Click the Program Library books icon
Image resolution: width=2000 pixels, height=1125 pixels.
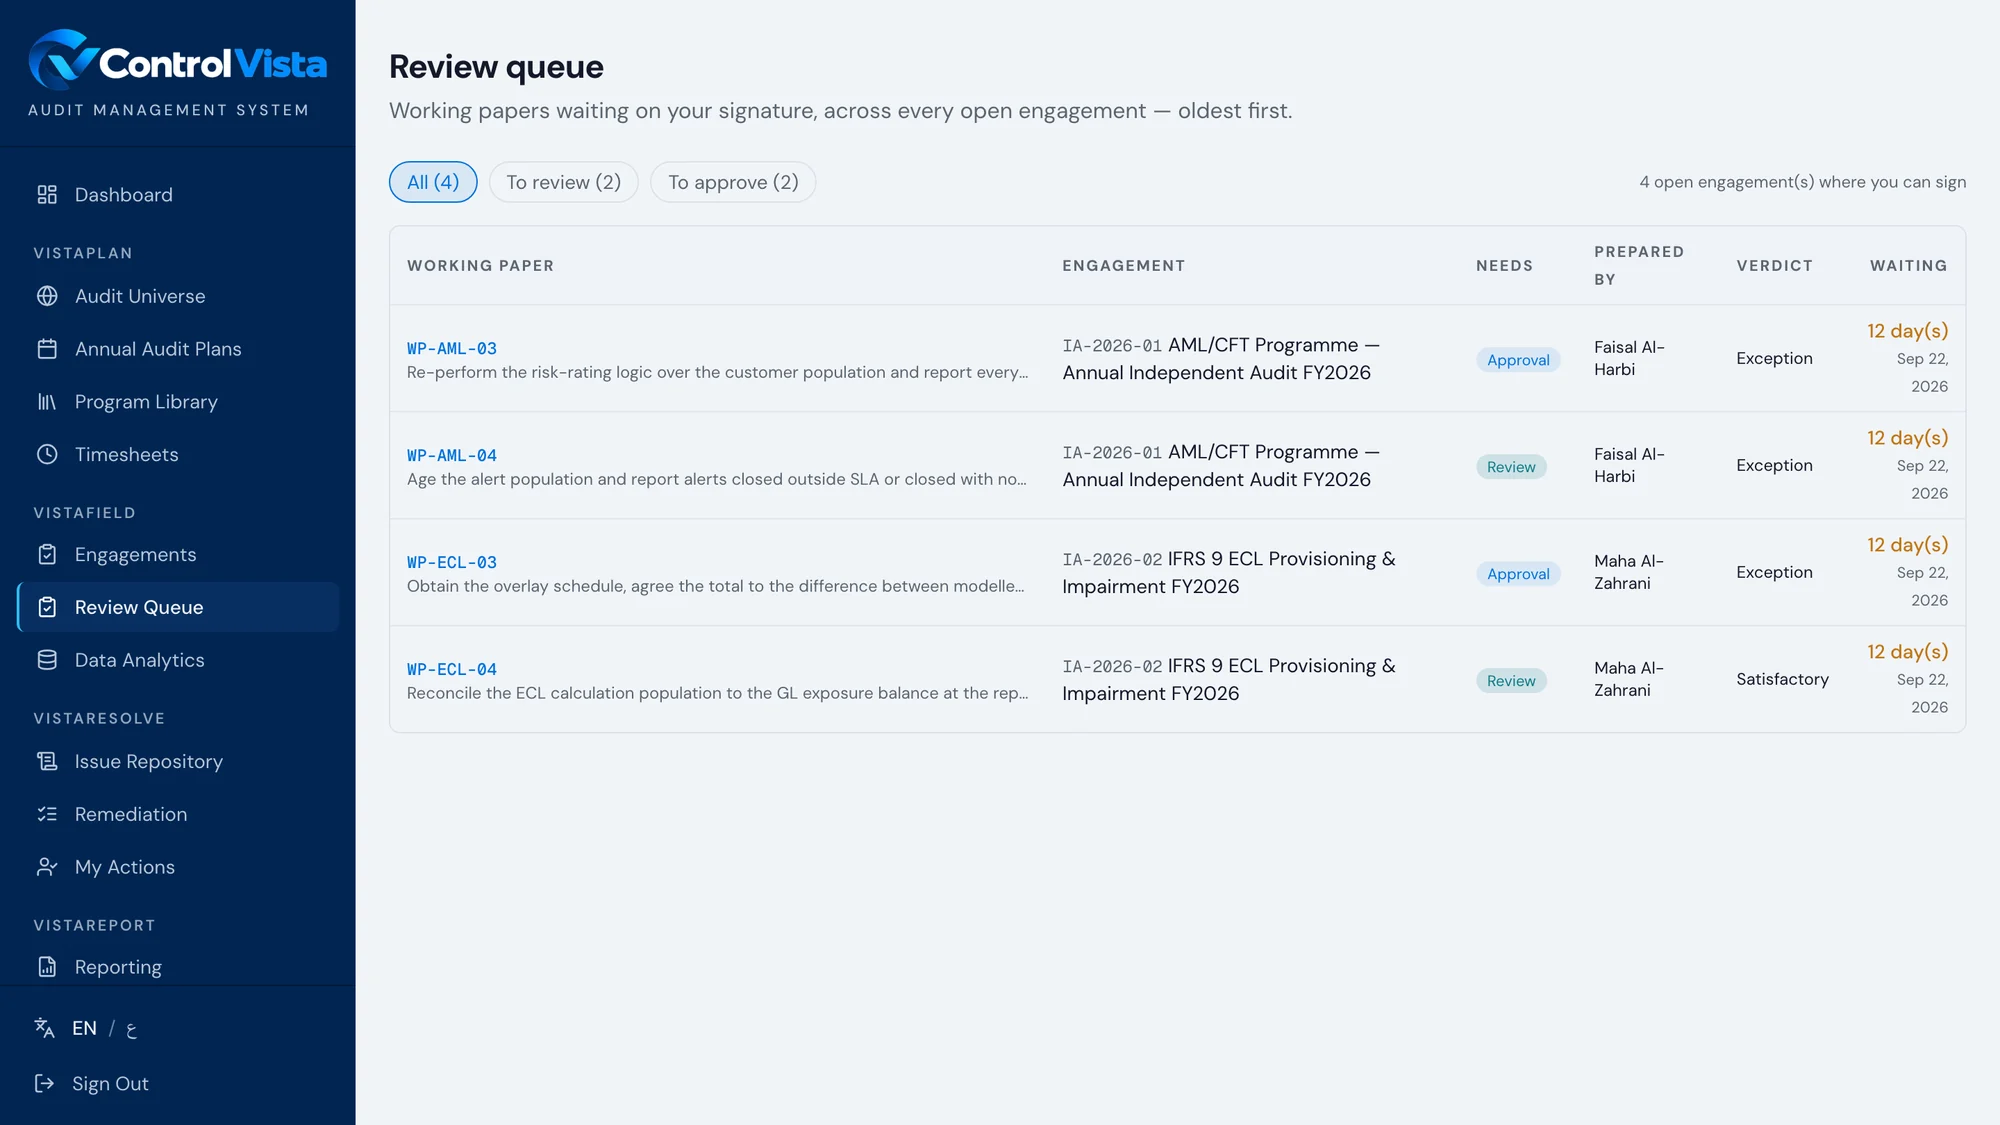point(47,402)
